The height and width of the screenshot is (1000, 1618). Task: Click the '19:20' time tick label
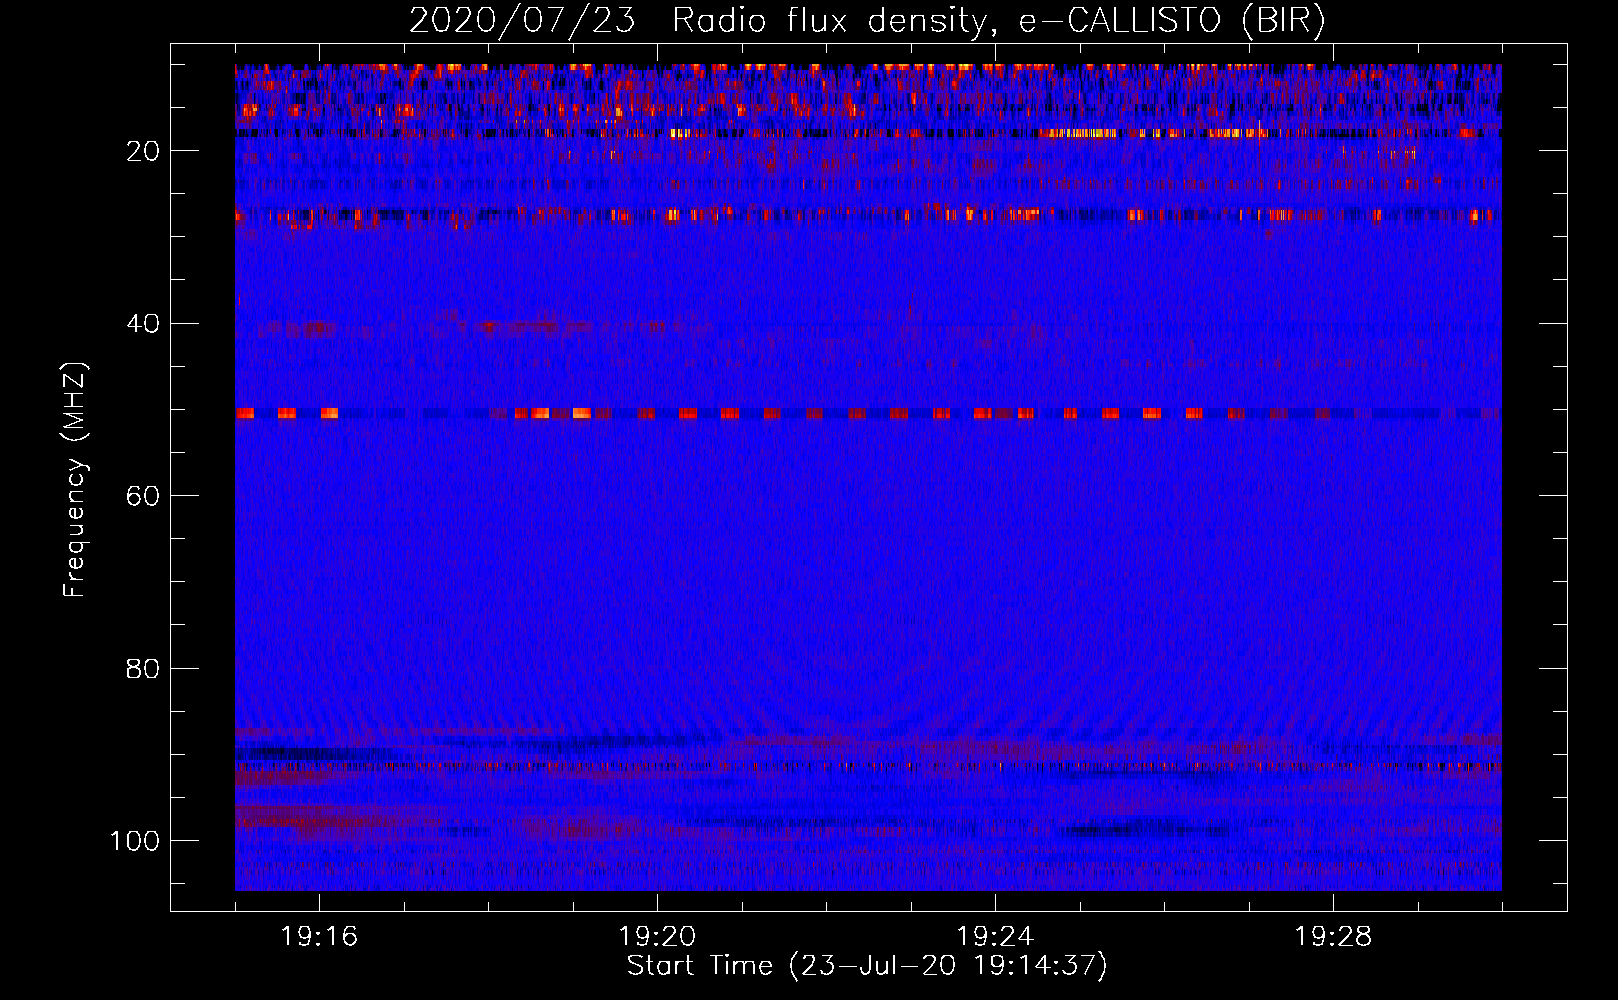coord(657,937)
